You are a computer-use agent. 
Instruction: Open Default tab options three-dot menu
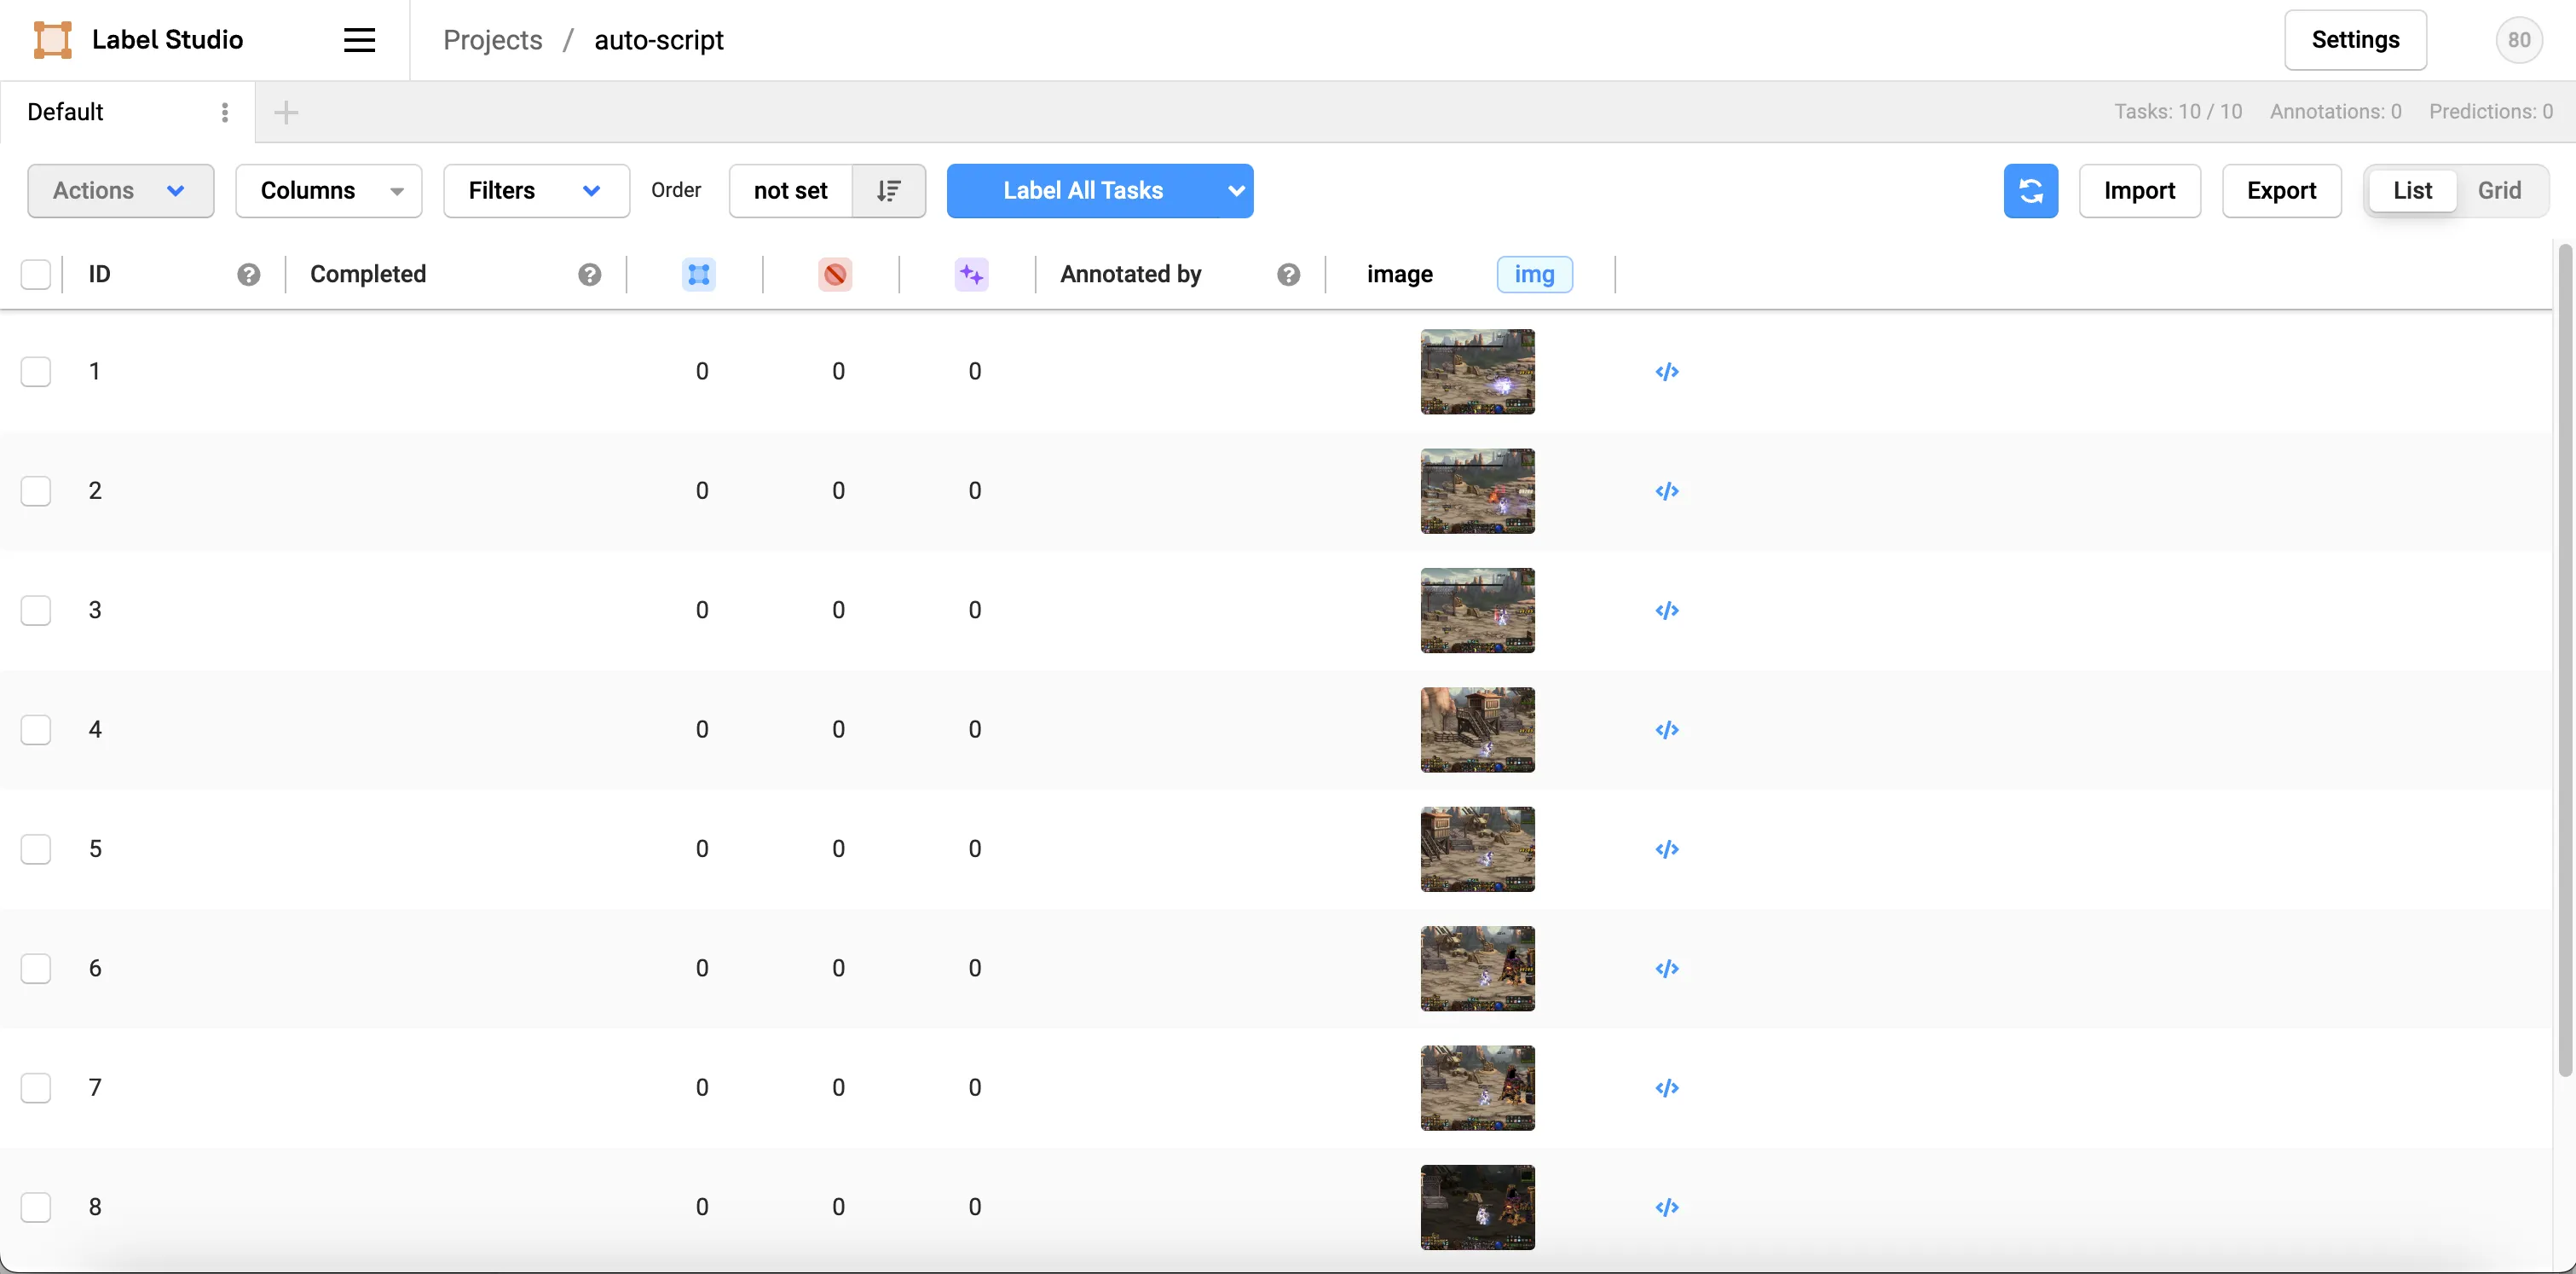(224, 112)
